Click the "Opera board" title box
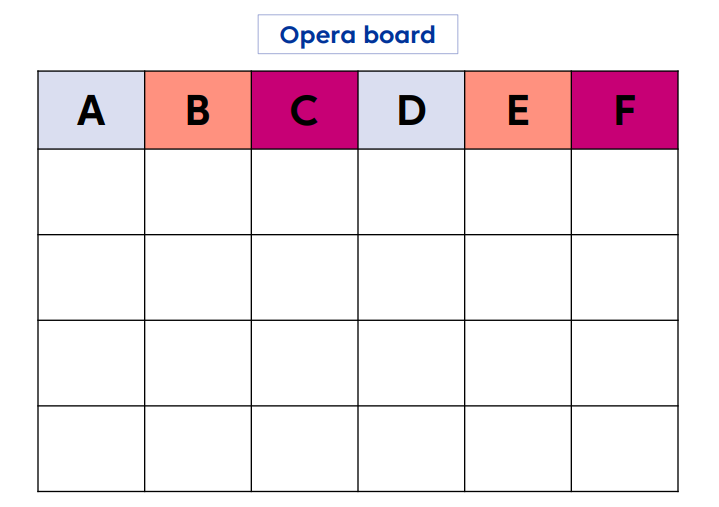This screenshot has width=719, height=507. (358, 35)
